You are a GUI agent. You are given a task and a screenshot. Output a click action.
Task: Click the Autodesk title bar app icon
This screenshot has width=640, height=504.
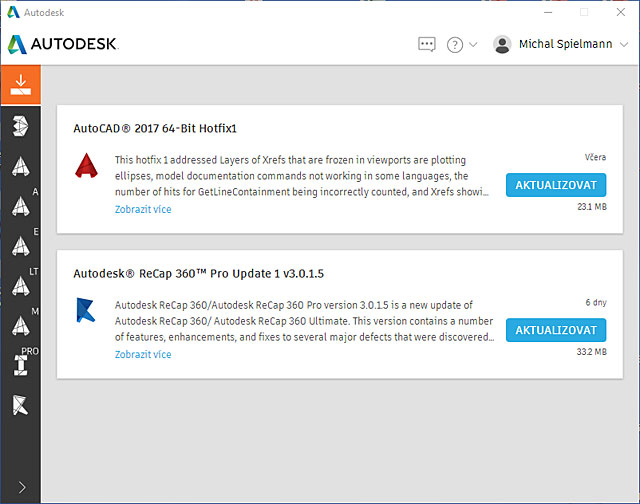[13, 12]
